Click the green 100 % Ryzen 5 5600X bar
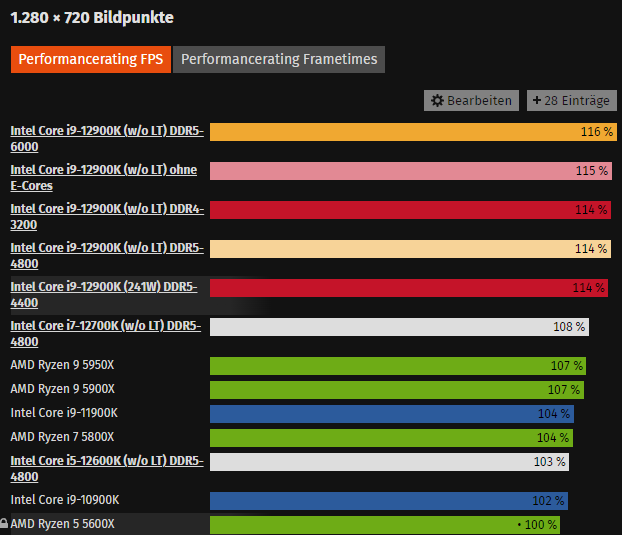 (385, 525)
